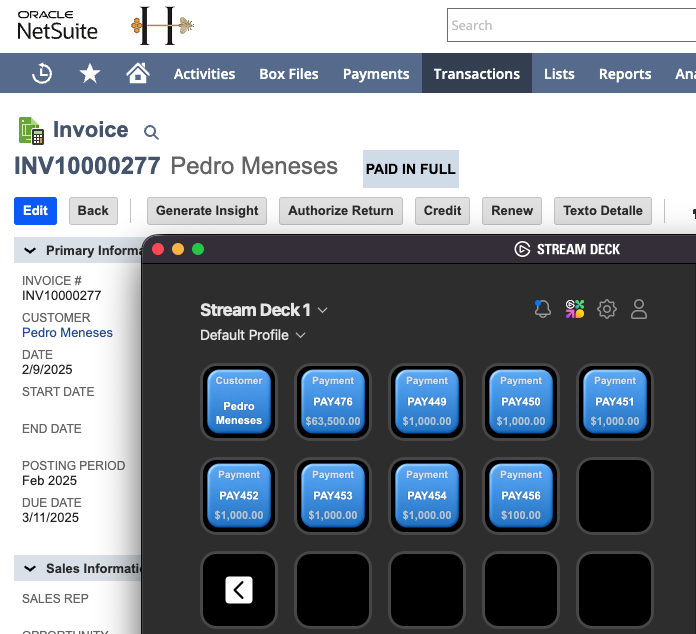Screen dimensions: 696x634
Task: Select the PAY449 payment key
Action: pyautogui.click(x=427, y=401)
